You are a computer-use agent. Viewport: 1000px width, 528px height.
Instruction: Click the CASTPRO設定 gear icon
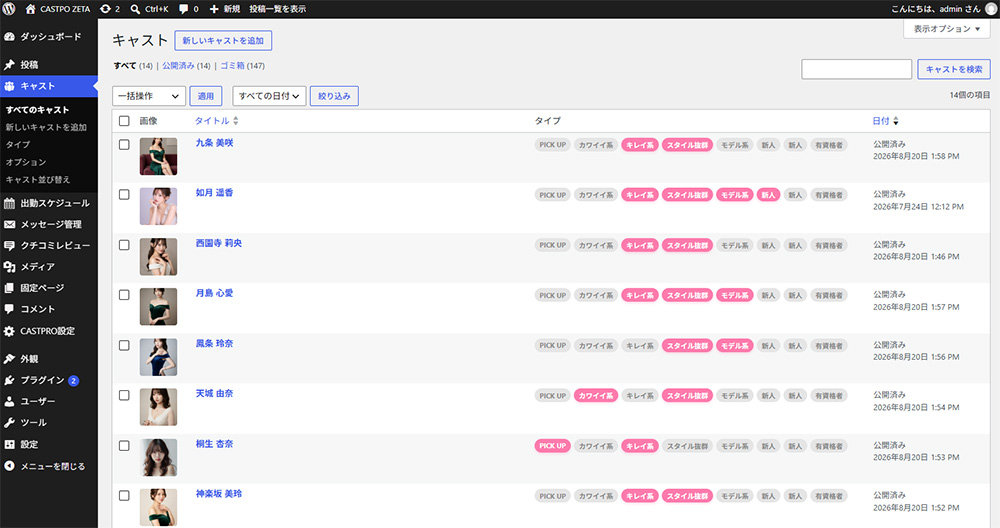(x=9, y=331)
